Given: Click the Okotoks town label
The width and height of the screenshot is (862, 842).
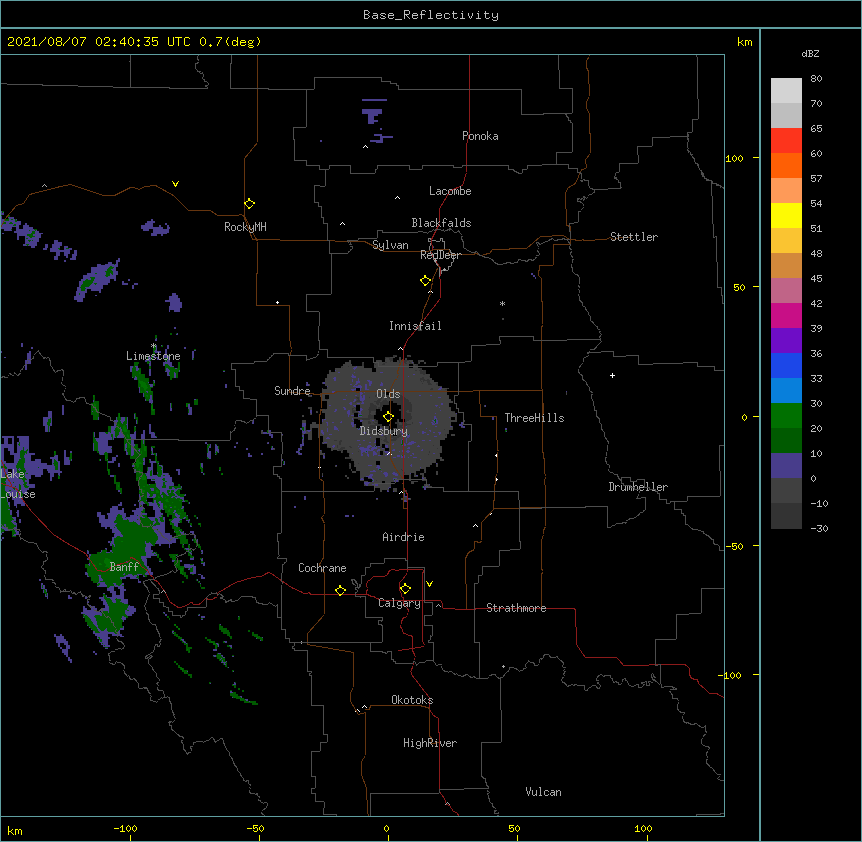Looking at the screenshot, I should [x=412, y=700].
